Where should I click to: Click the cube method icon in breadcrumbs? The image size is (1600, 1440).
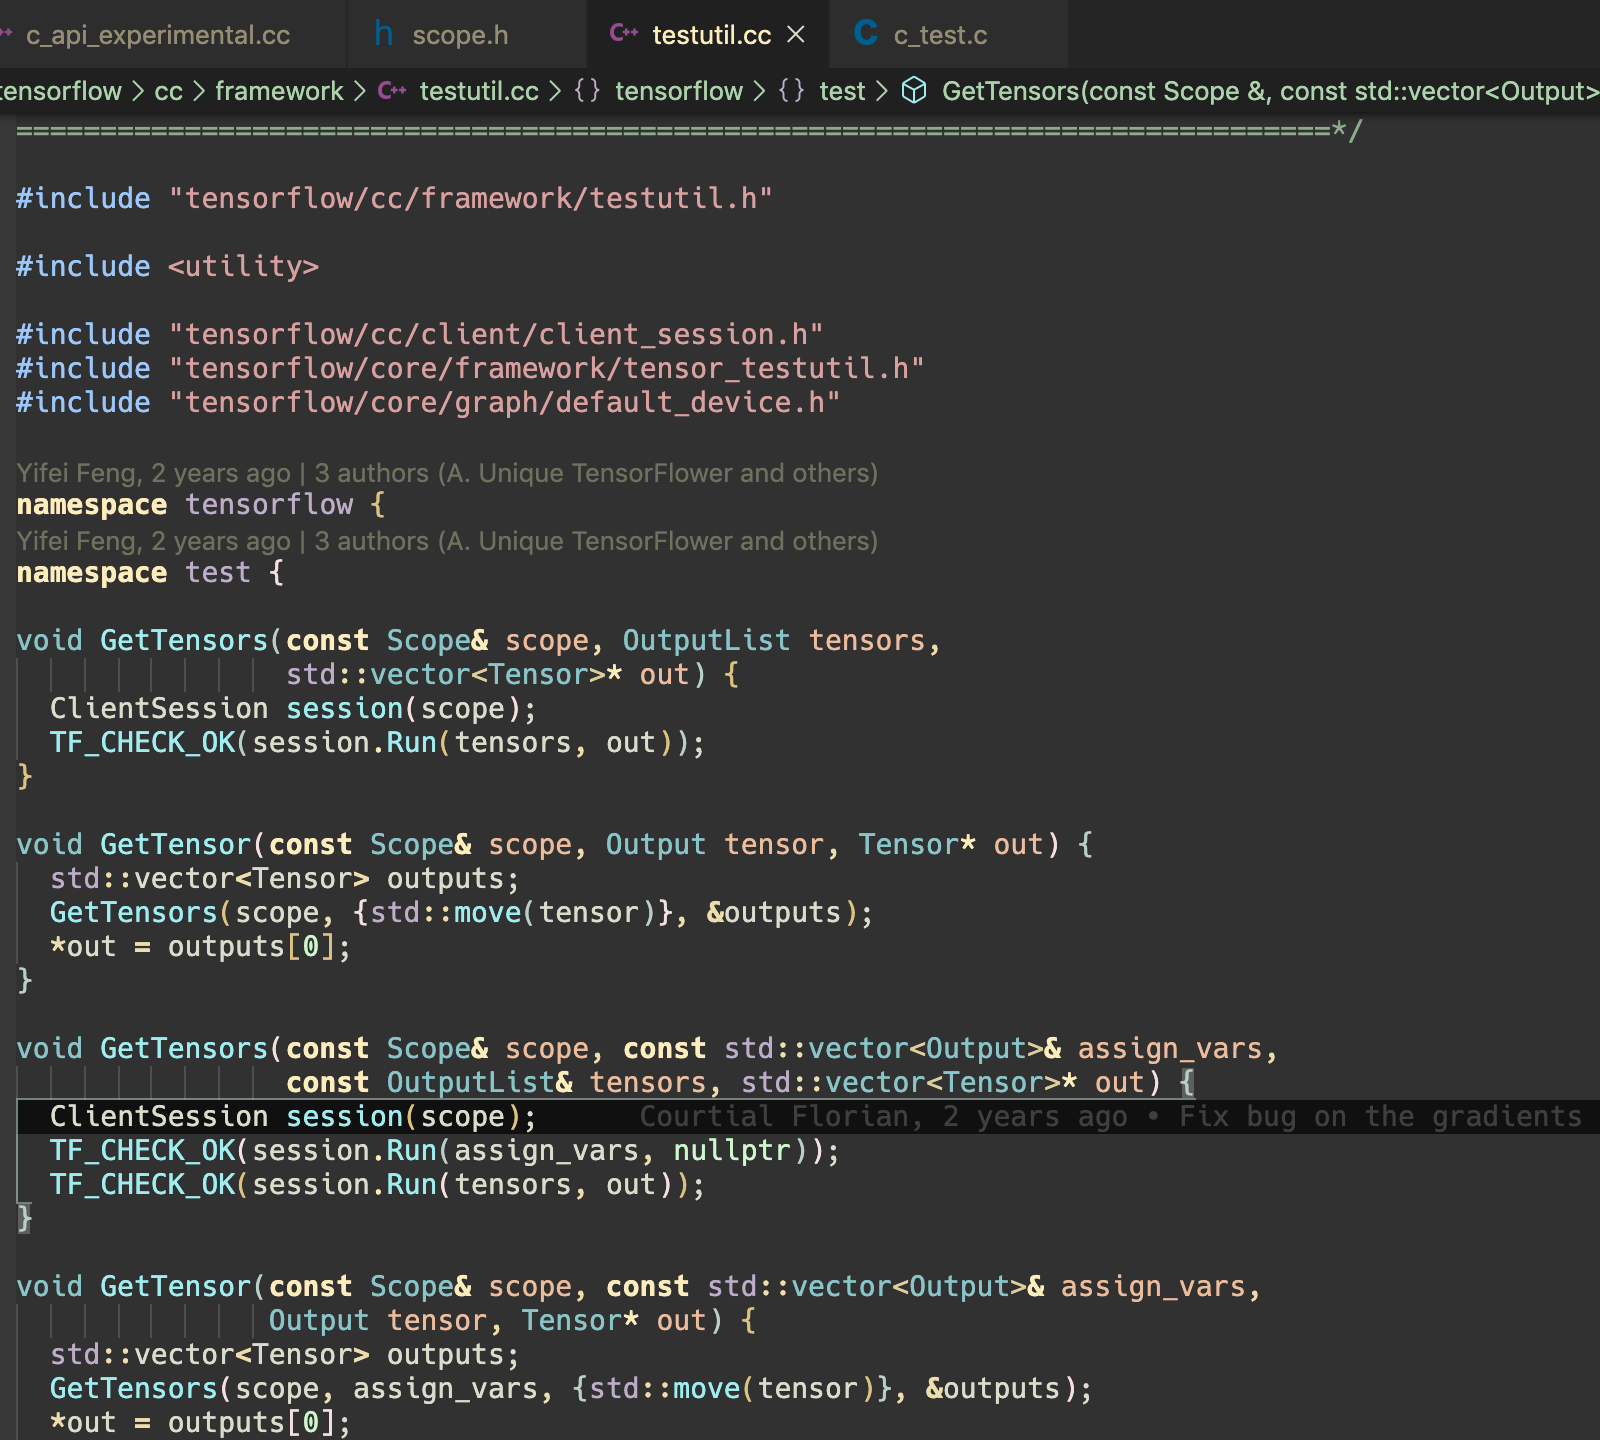914,91
